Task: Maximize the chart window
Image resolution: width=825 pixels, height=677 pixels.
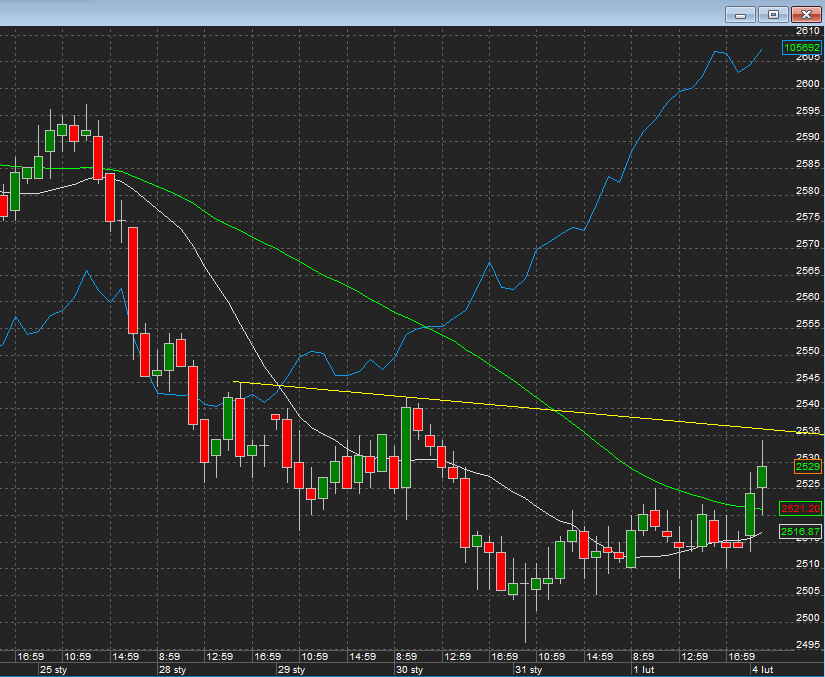Action: point(773,14)
